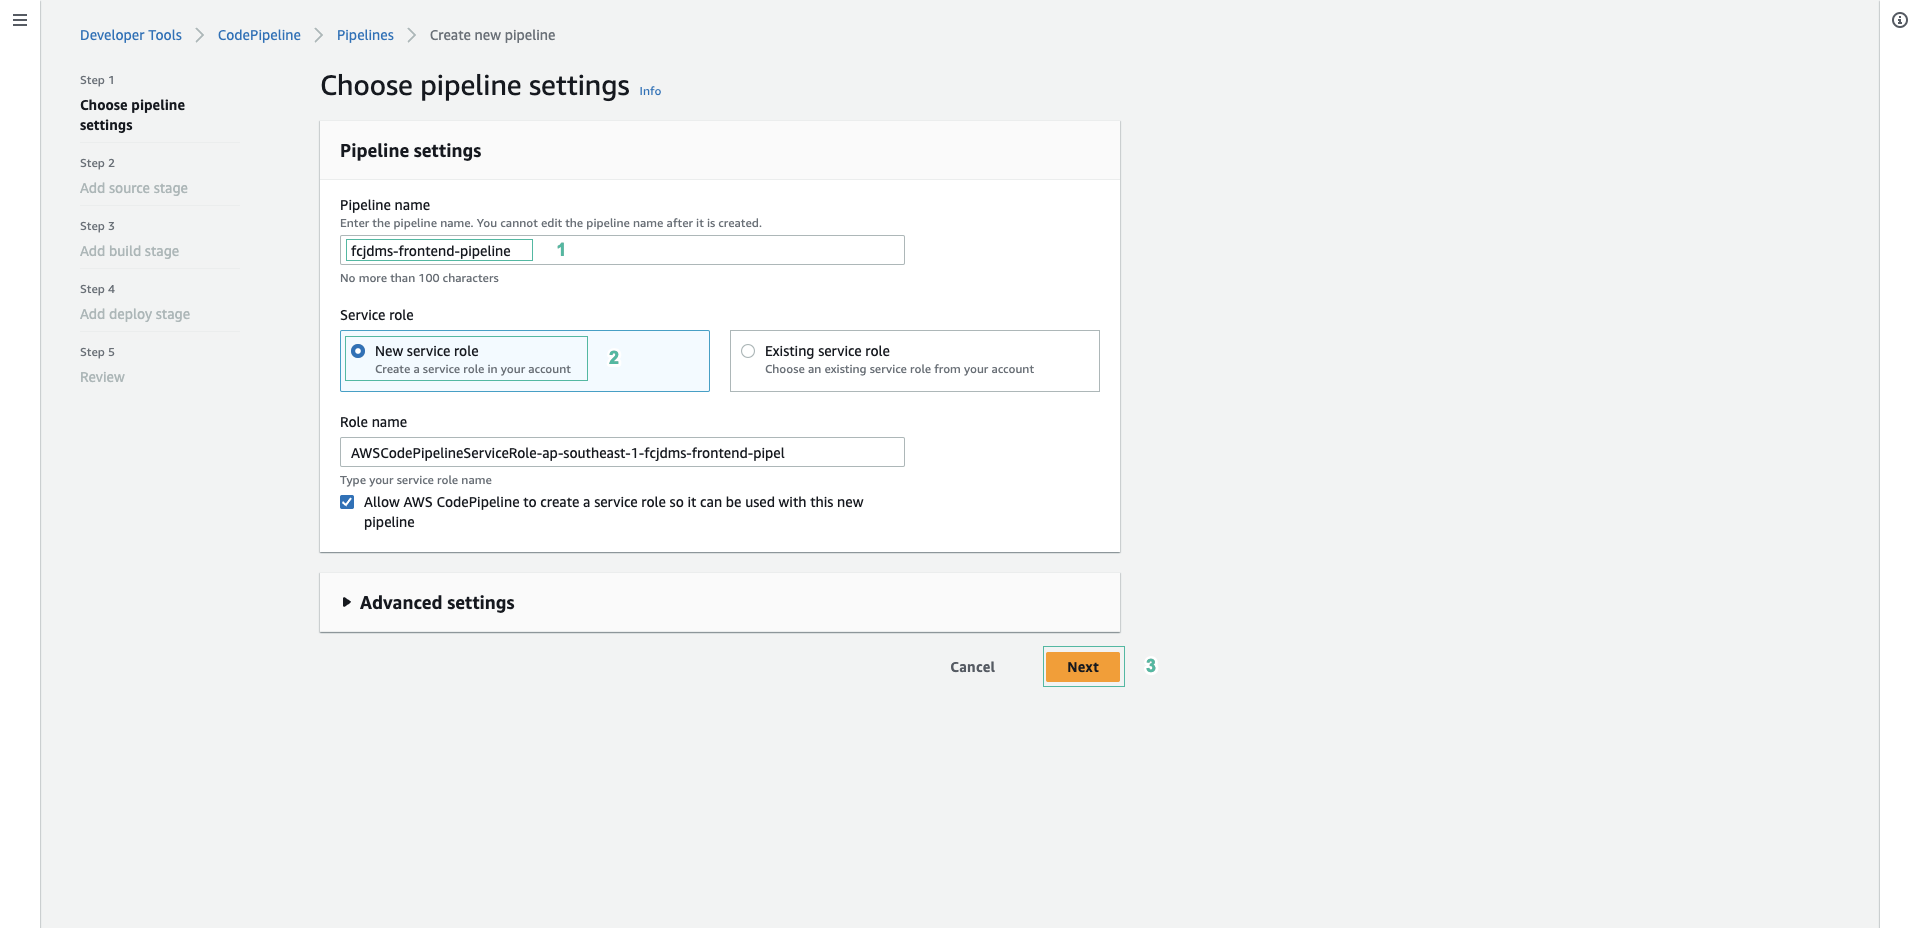The height and width of the screenshot is (928, 1920).
Task: Open the info panel icon
Action: pyautogui.click(x=1900, y=20)
